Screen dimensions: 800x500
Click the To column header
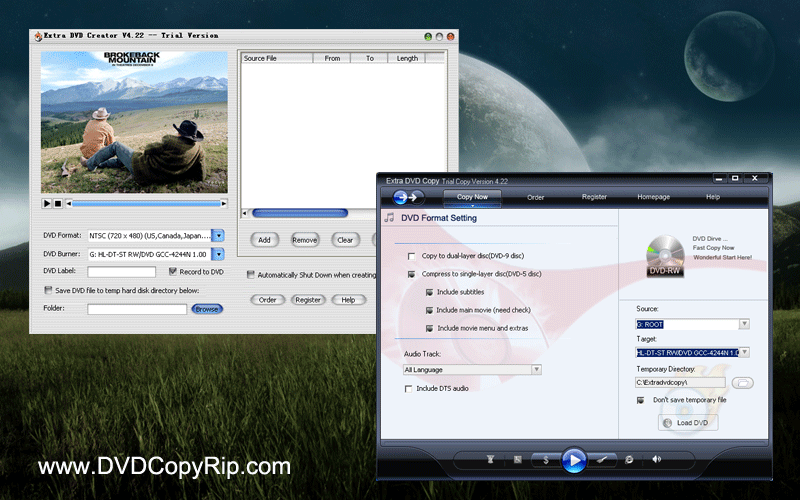click(369, 58)
